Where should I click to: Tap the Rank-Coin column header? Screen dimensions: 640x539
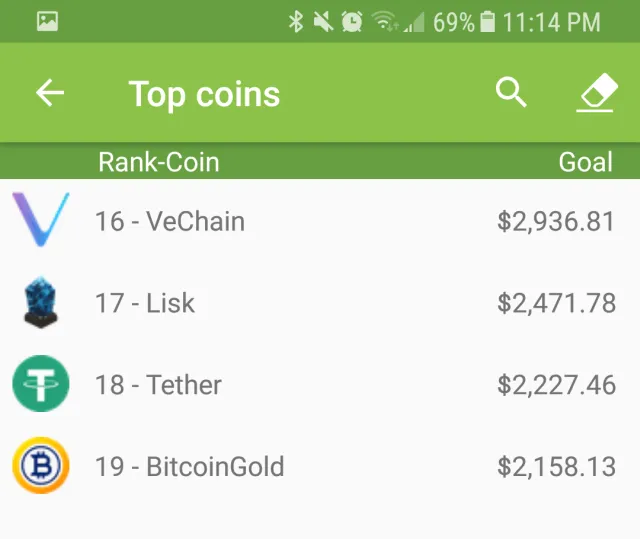point(158,162)
